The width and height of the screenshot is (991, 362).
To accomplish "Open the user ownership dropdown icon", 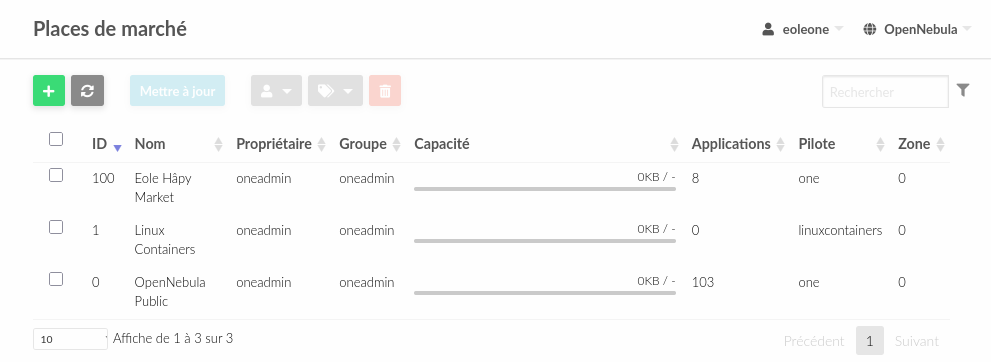I will (x=276, y=91).
